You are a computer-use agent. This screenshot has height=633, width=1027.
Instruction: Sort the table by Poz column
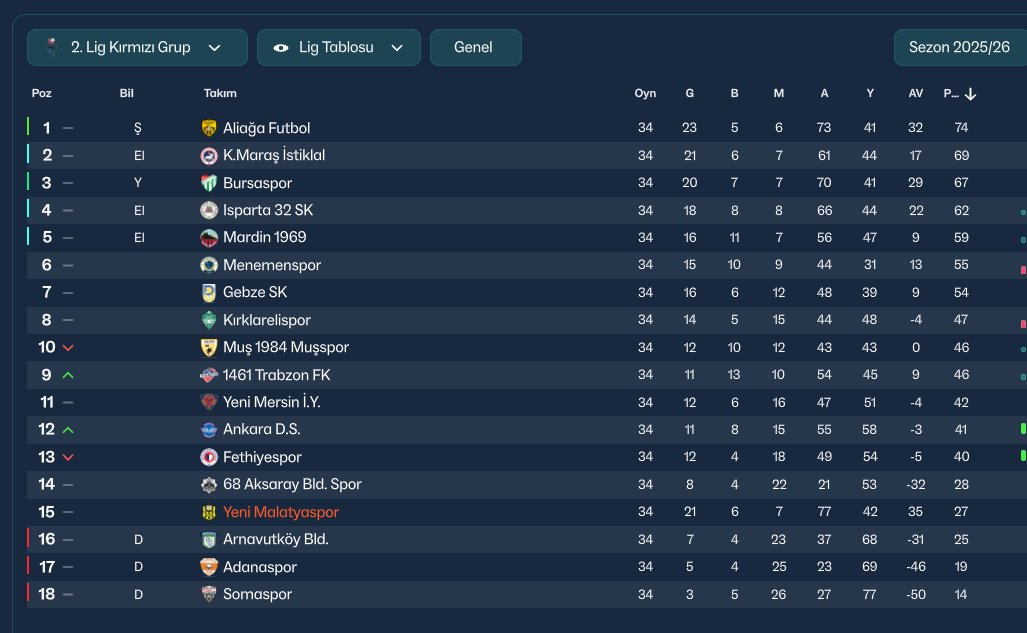[x=42, y=94]
